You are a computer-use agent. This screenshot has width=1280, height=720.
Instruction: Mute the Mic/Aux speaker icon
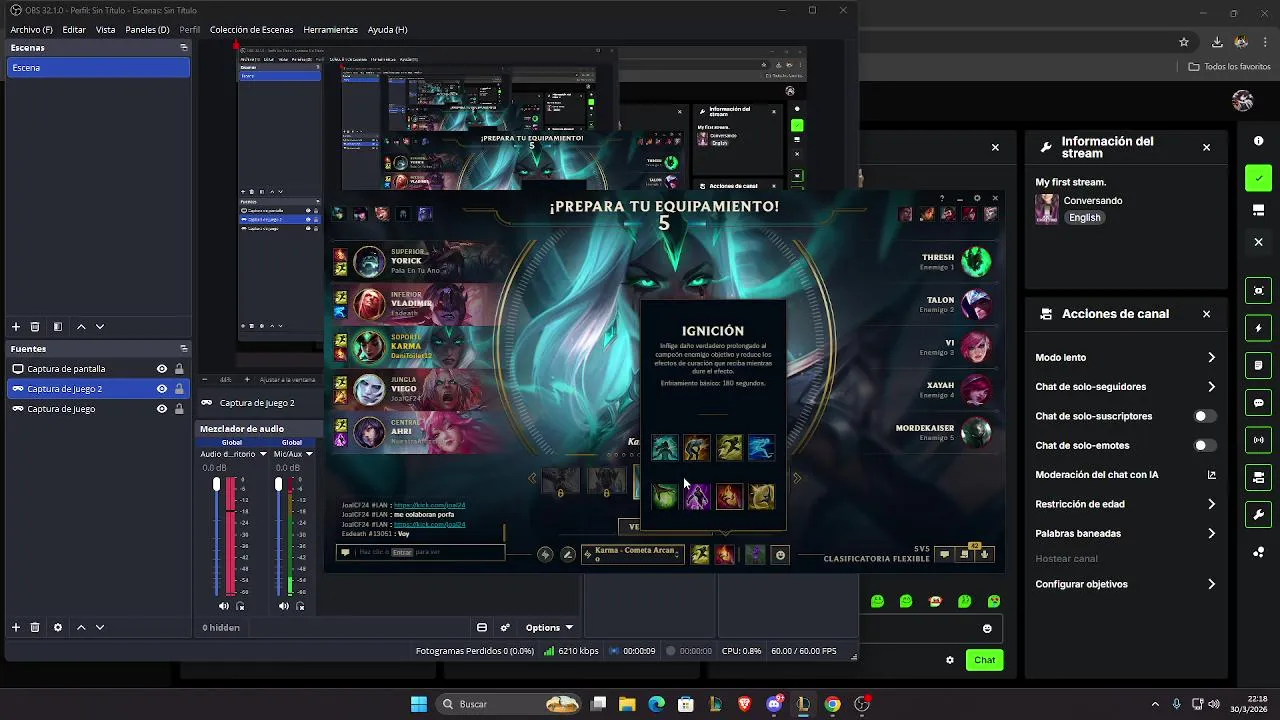pyautogui.click(x=284, y=606)
